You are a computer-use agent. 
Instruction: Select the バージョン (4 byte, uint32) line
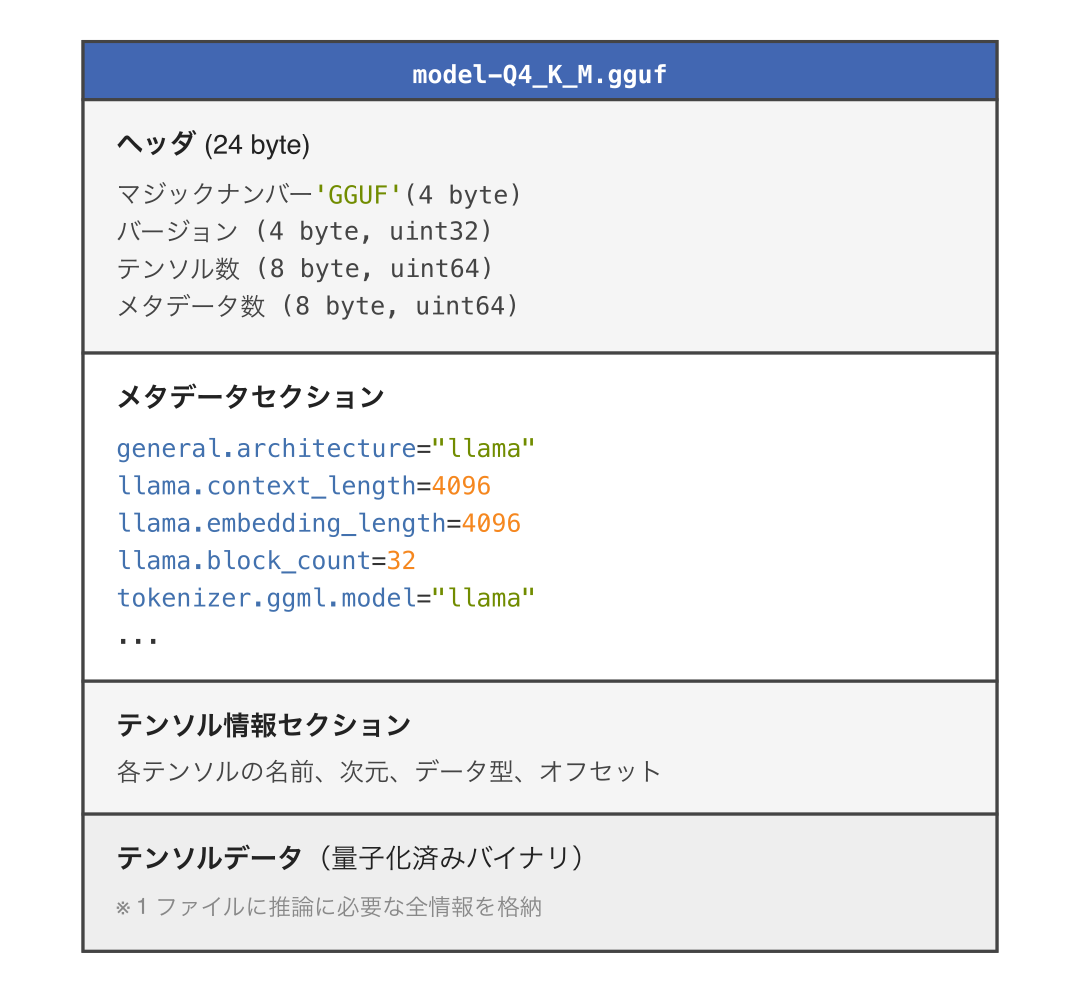click(x=305, y=231)
